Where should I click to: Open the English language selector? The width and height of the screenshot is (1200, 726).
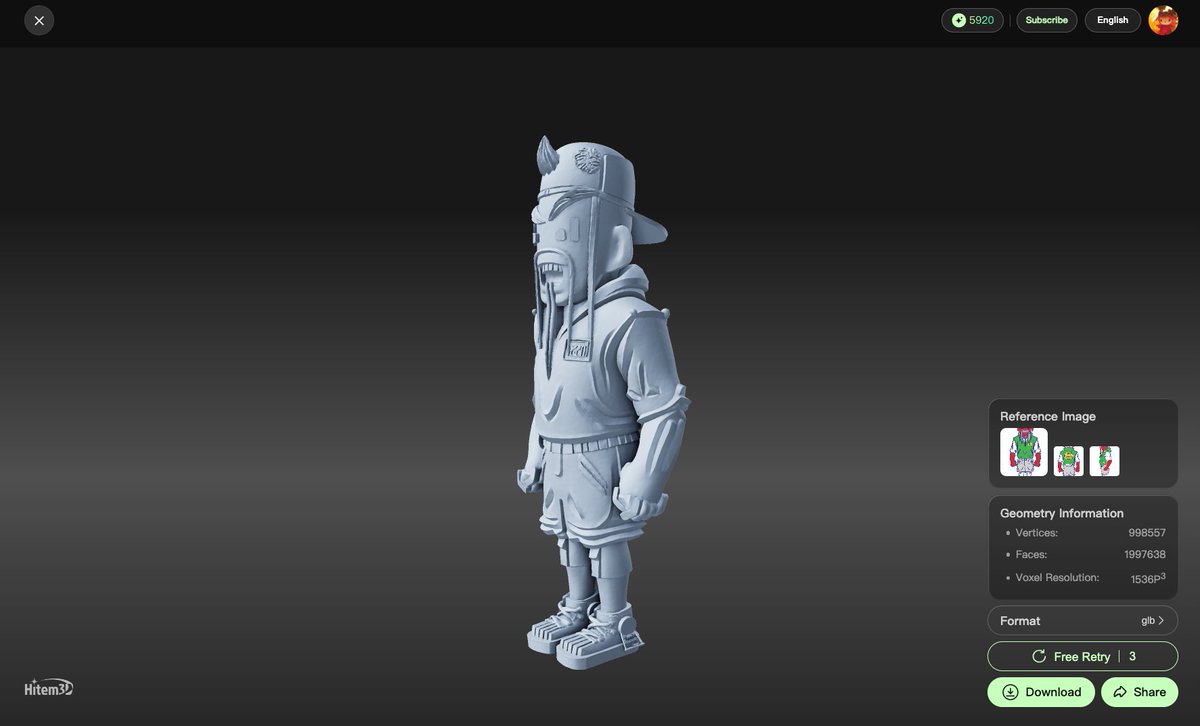coord(1112,20)
